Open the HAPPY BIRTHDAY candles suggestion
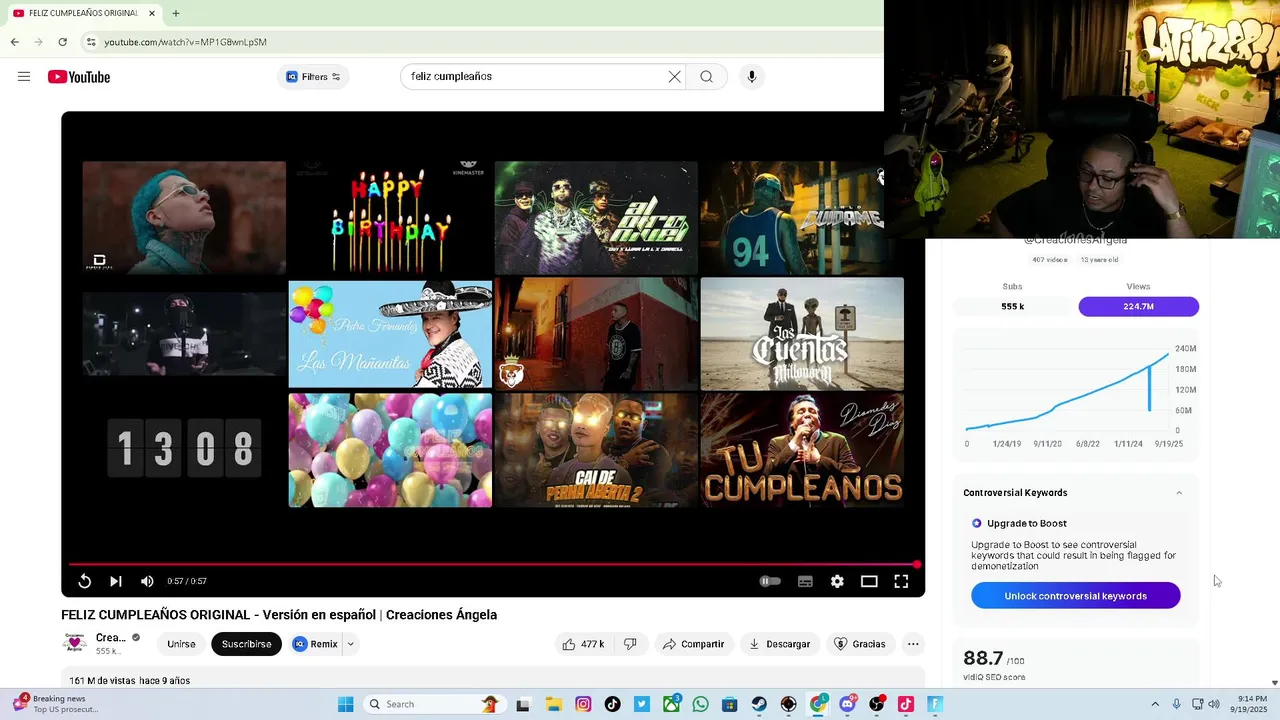Screen dimensions: 1280x720 point(390,217)
